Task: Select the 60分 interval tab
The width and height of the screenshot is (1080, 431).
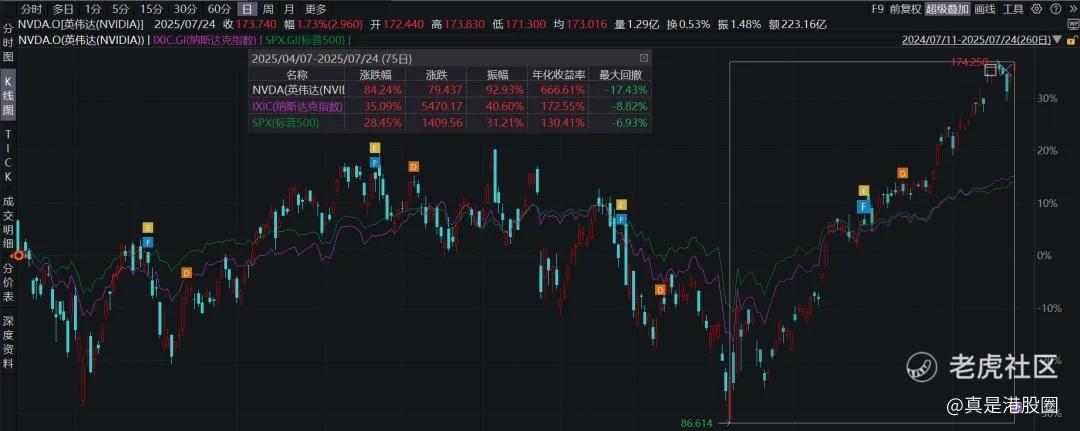Action: click(218, 9)
